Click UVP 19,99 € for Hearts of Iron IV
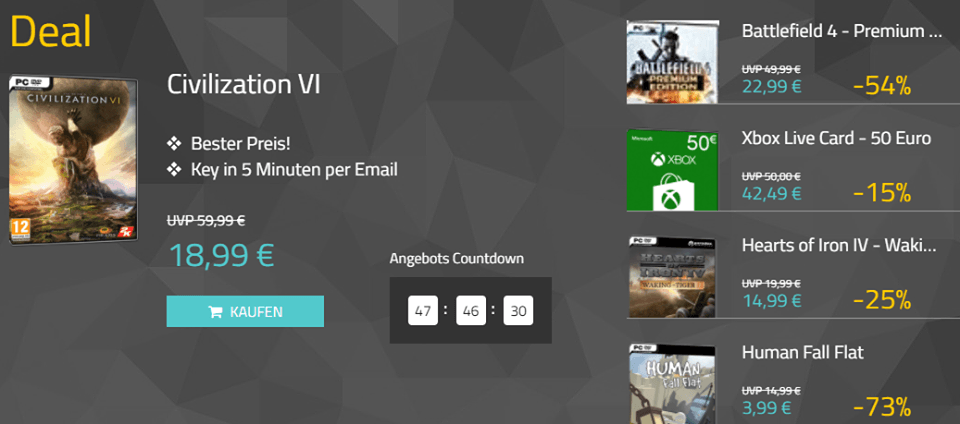The width and height of the screenshot is (960, 424). (771, 283)
